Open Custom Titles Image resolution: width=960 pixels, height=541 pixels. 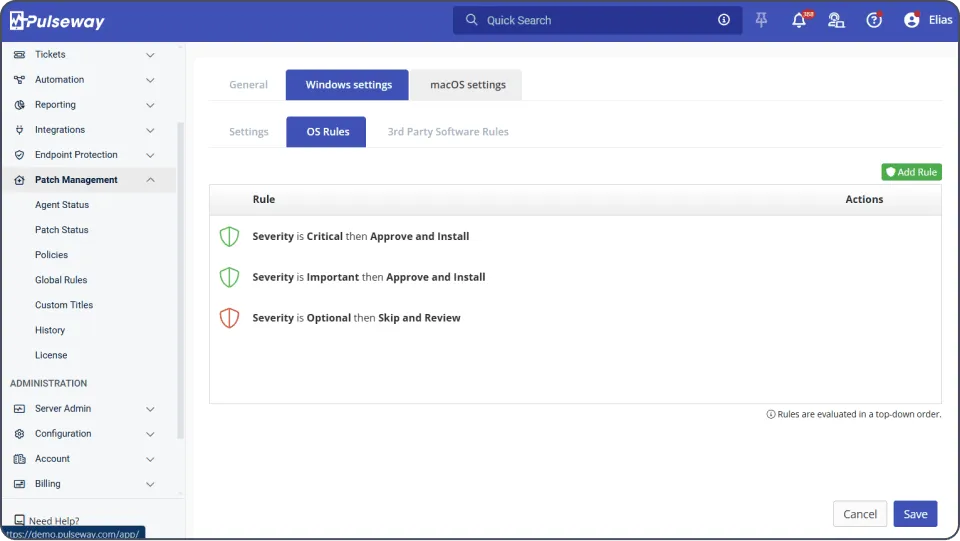point(64,305)
